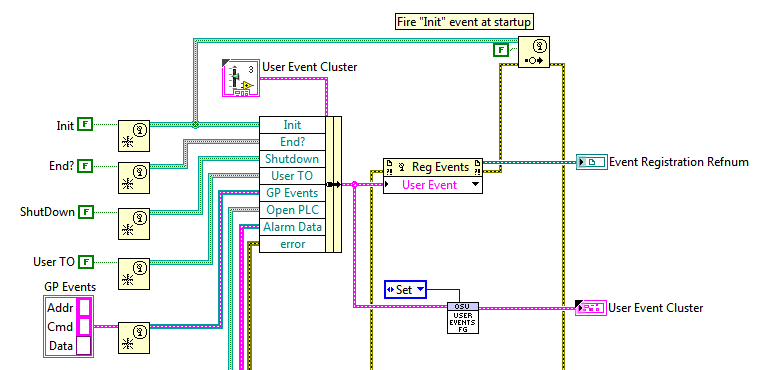The width and height of the screenshot is (761, 370).
Task: Click the Alarm Data element of Bundle By Name
Action: (292, 227)
